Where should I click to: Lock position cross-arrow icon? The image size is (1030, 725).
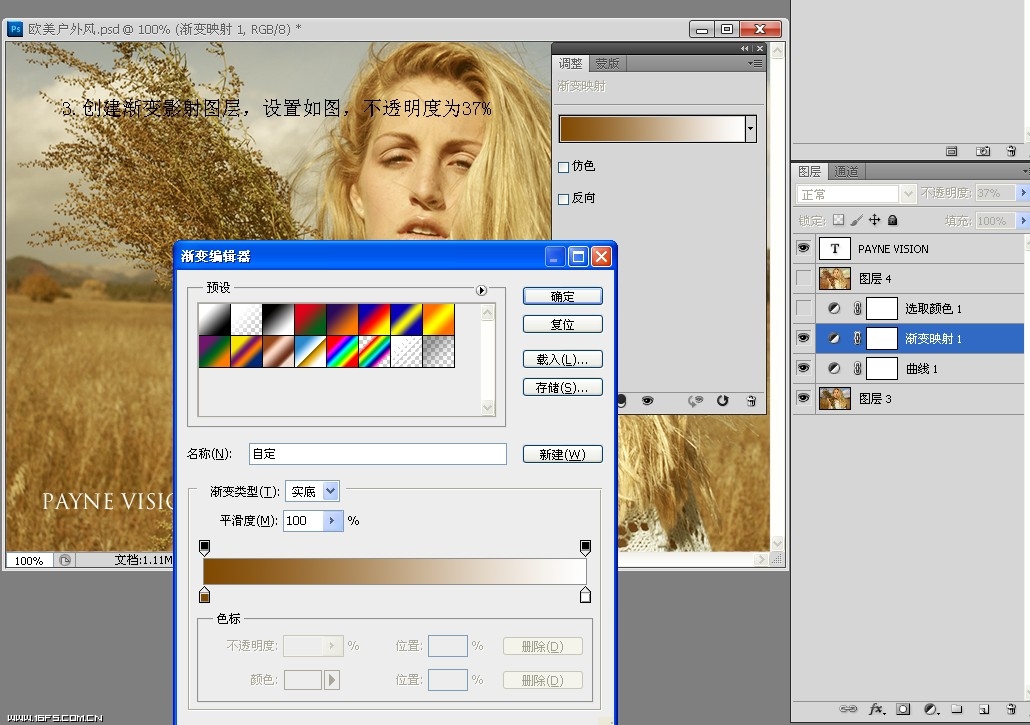[x=874, y=220]
